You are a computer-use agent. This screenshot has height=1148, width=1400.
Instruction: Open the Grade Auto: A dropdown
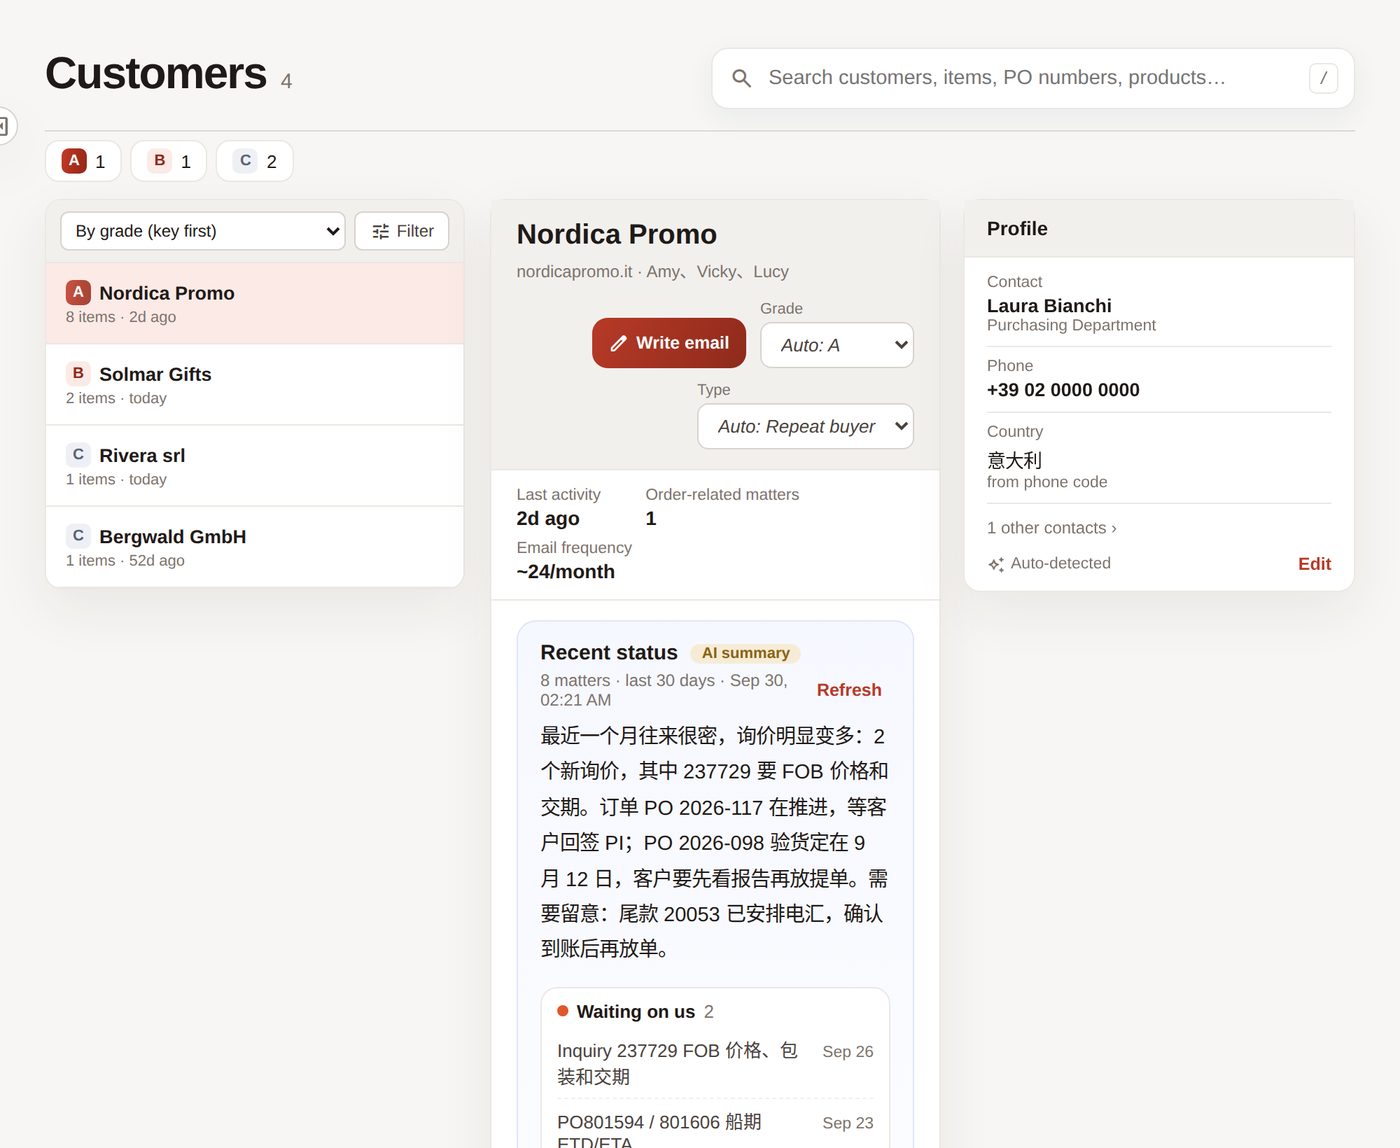pos(837,345)
